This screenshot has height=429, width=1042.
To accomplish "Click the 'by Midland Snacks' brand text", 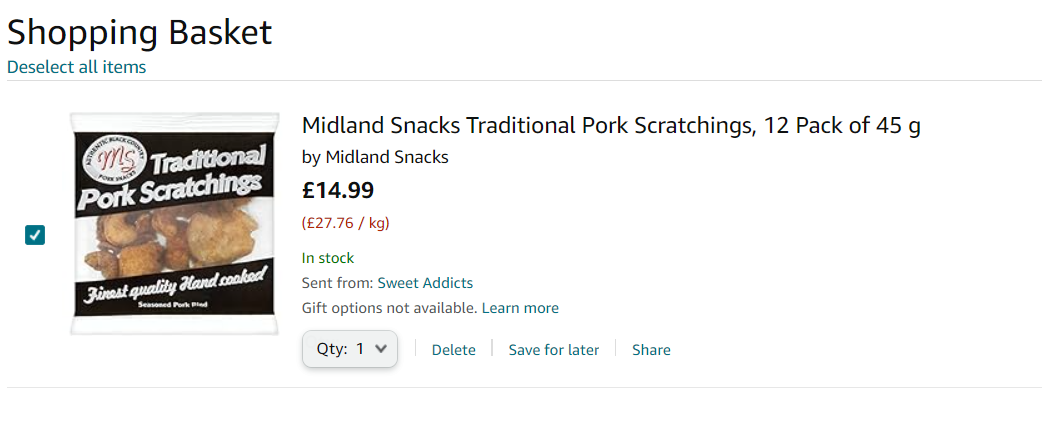I will point(375,157).
